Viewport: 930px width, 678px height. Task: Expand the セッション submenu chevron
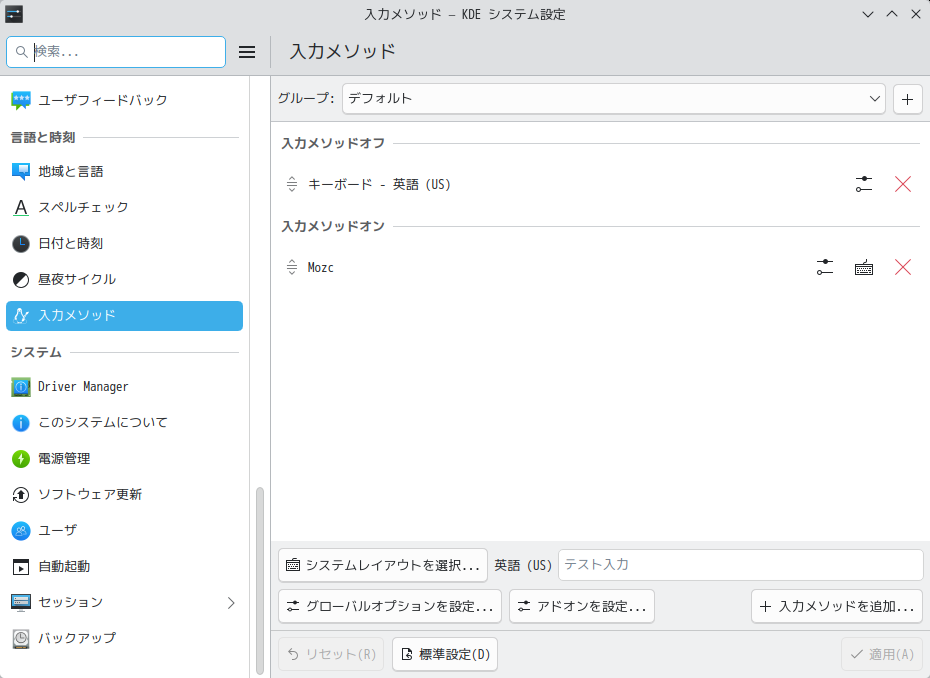(x=231, y=603)
